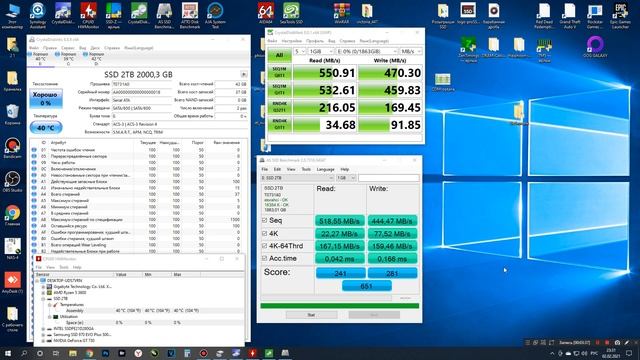
Task: Open the Red Dead Redemption shortcut
Action: tap(544, 16)
